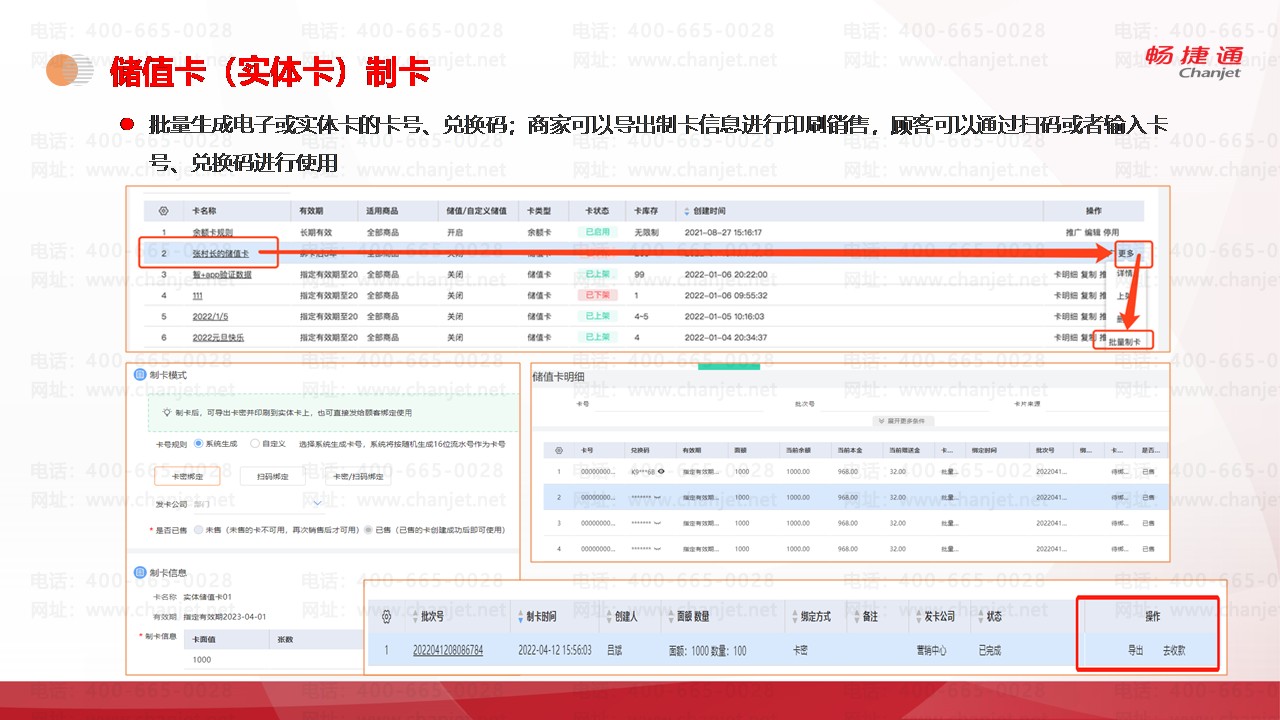Choose 详情 from the more menu
Screen dimensions: 1280x720
point(1125,273)
